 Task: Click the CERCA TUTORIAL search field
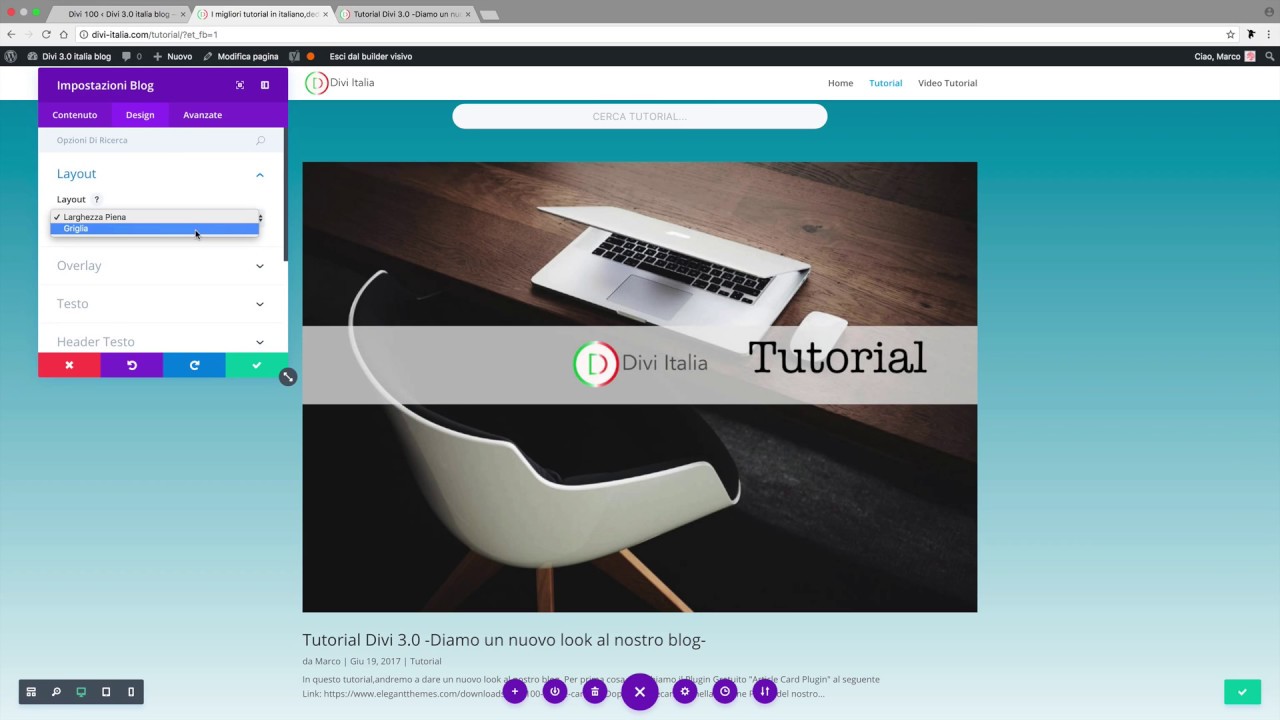[640, 116]
